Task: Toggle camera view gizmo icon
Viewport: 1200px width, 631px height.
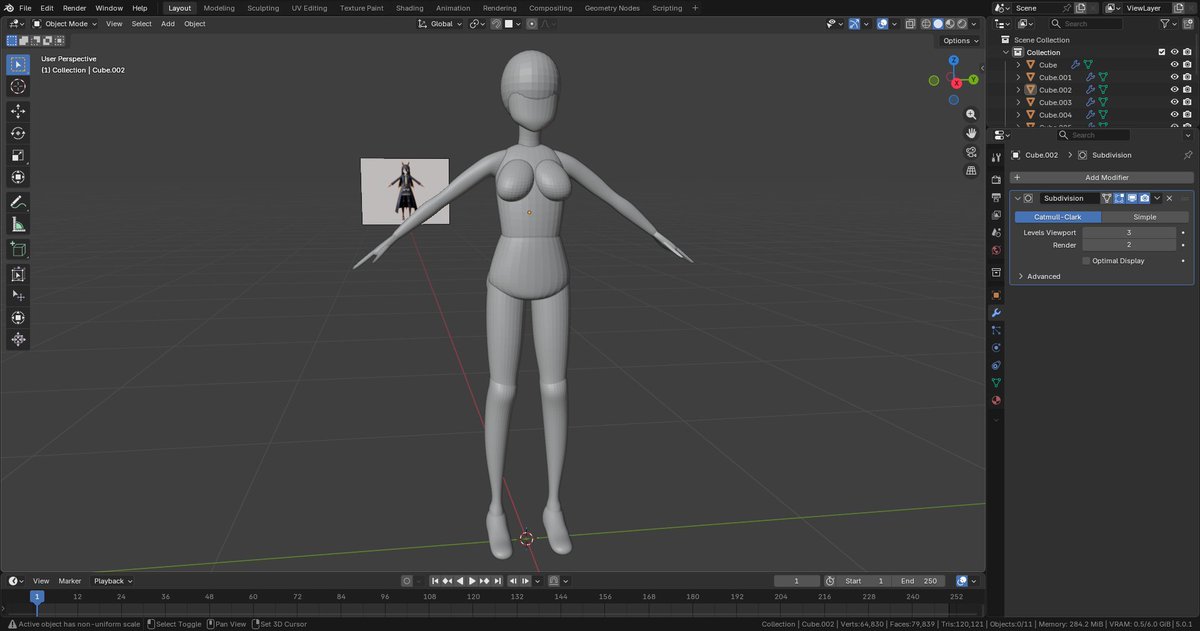Action: (x=971, y=152)
